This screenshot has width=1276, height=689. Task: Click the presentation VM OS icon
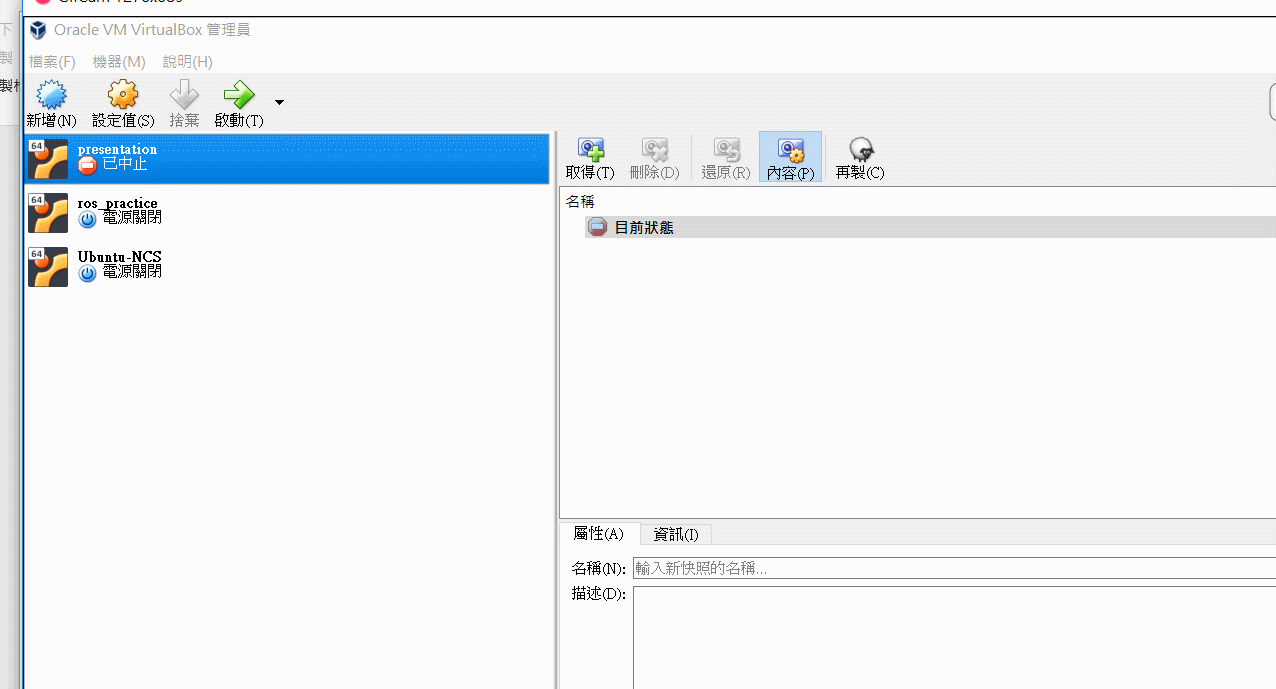[x=48, y=159]
